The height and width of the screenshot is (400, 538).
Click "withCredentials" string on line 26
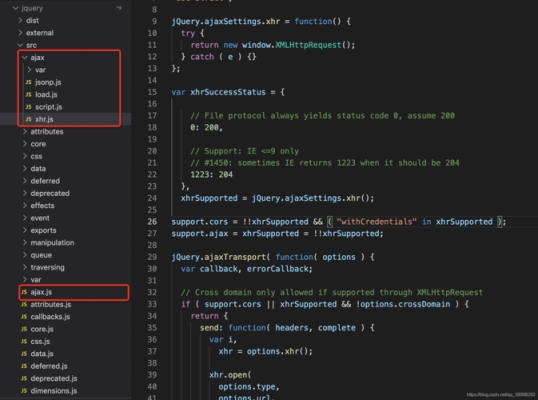tap(376, 222)
